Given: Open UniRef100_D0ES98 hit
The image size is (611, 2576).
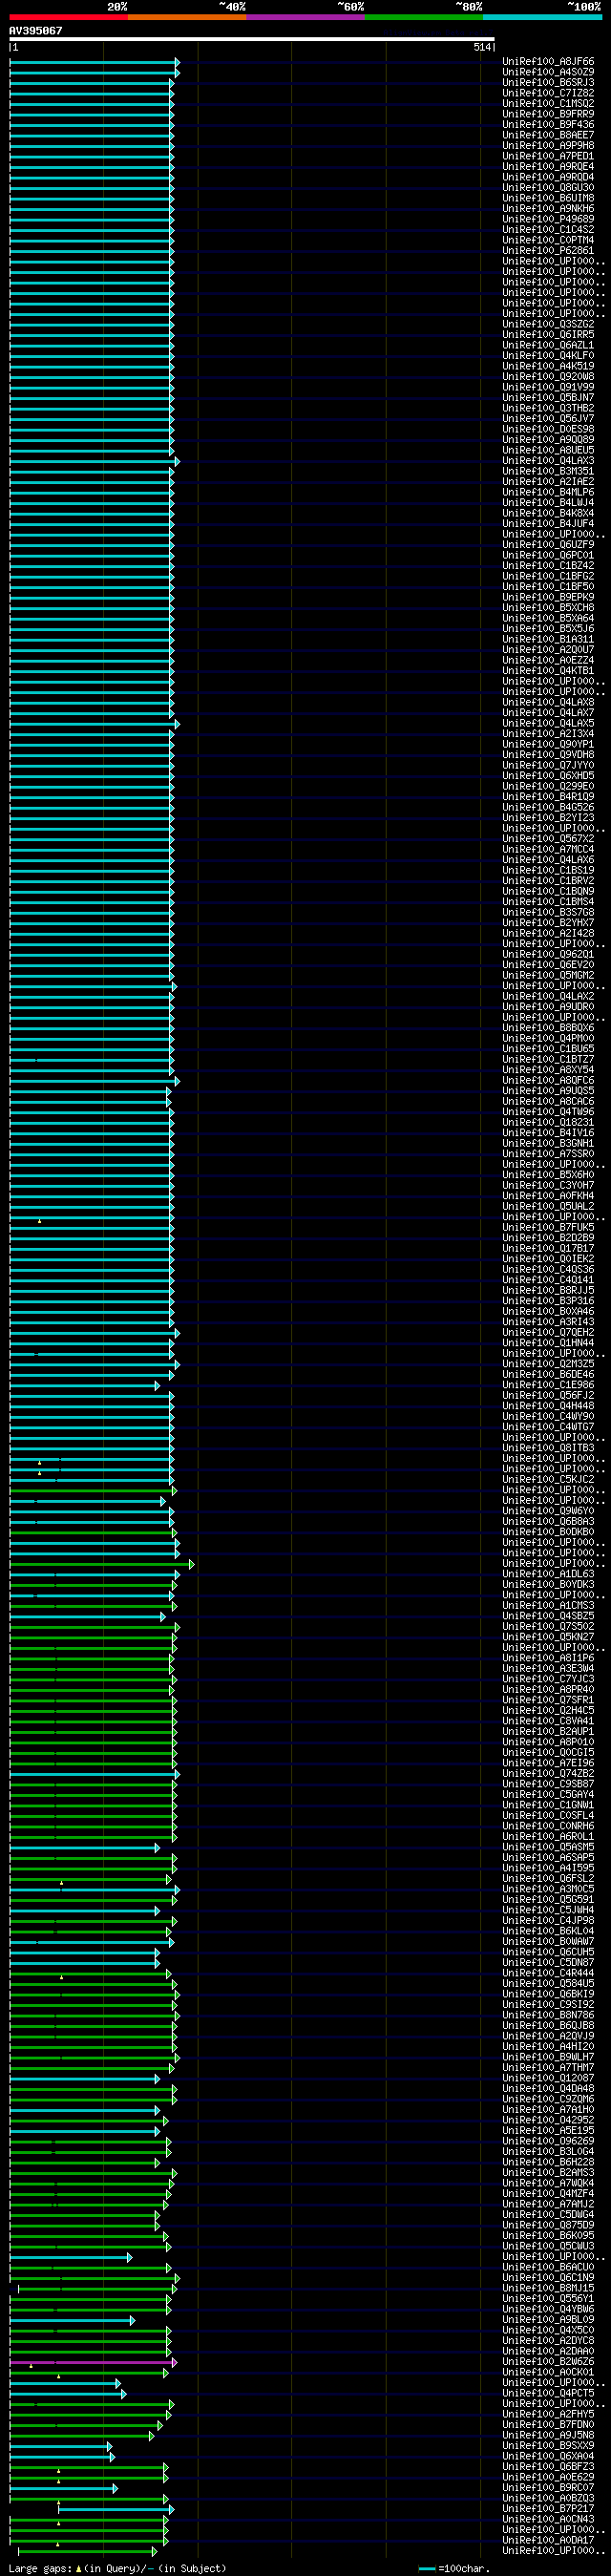Looking at the screenshot, I should [x=548, y=429].
